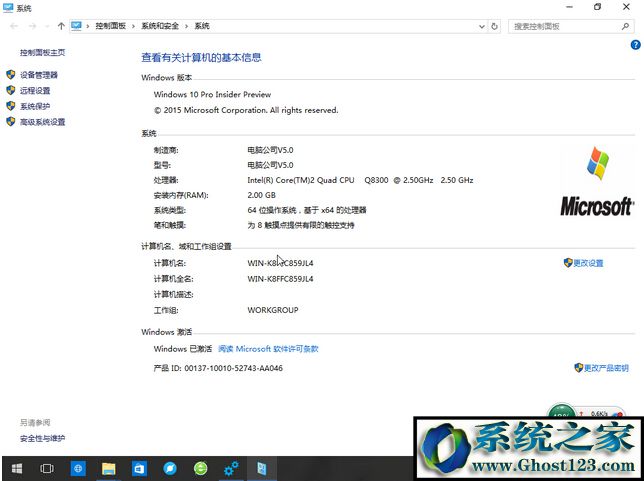Image resolution: width=644 pixels, height=481 pixels.
Task: Click Change product key (更改产品密钥) link
Action: (606, 368)
